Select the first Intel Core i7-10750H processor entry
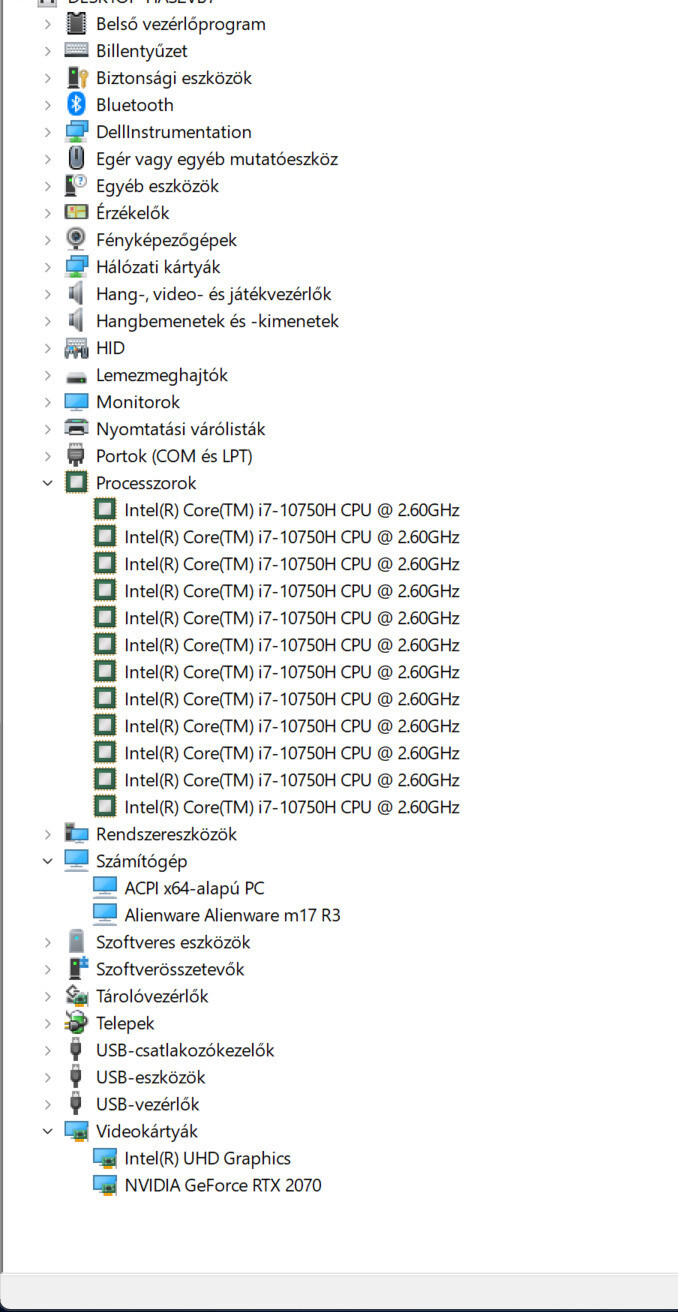This screenshot has height=1312, width=678. click(291, 510)
